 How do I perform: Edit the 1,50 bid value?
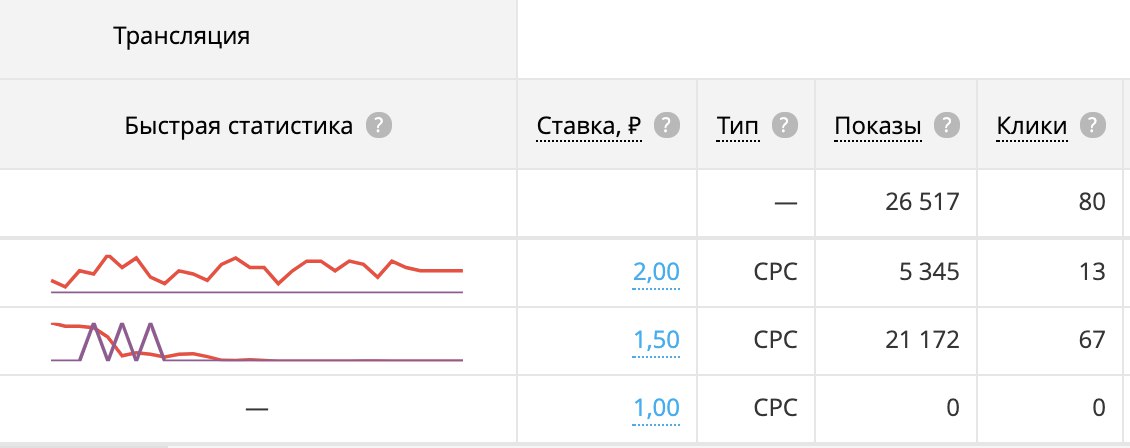(x=656, y=339)
